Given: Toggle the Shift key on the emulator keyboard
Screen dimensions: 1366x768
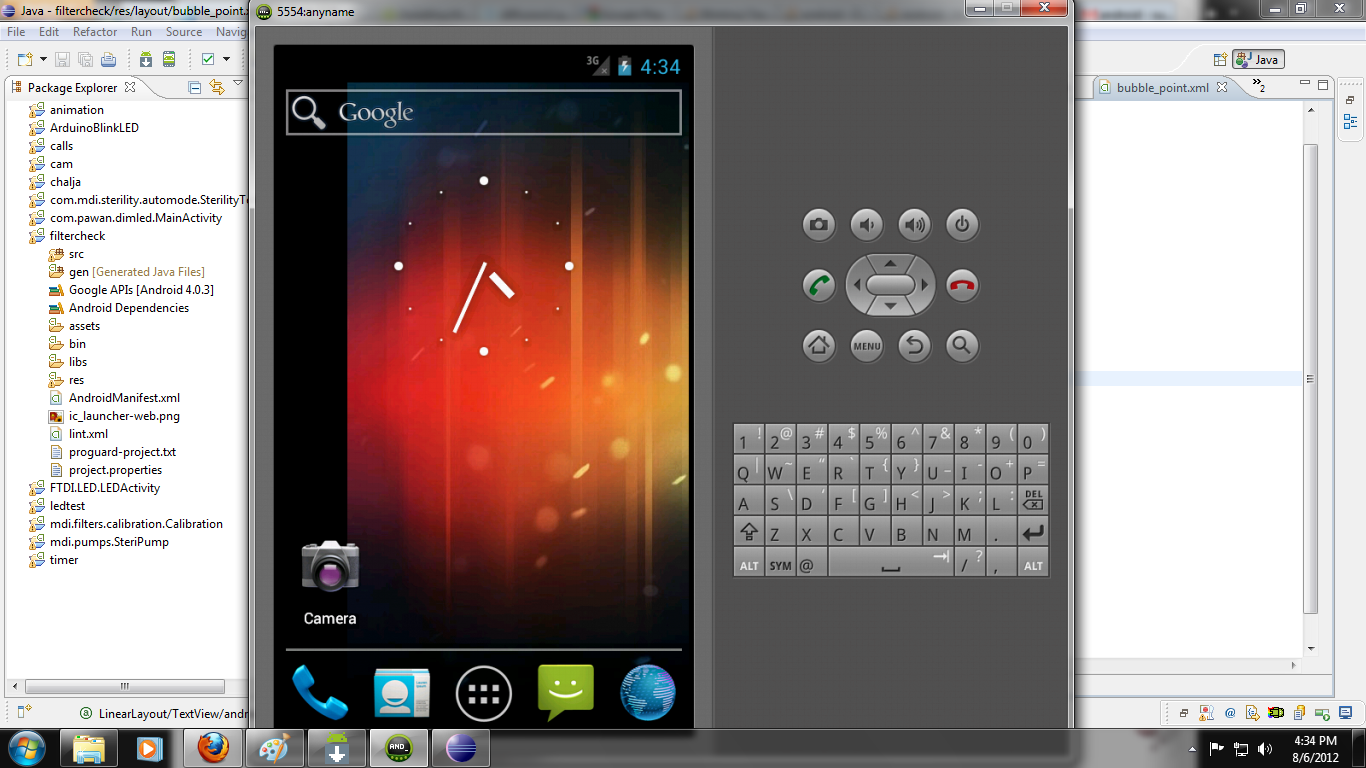Looking at the screenshot, I should 748,531.
